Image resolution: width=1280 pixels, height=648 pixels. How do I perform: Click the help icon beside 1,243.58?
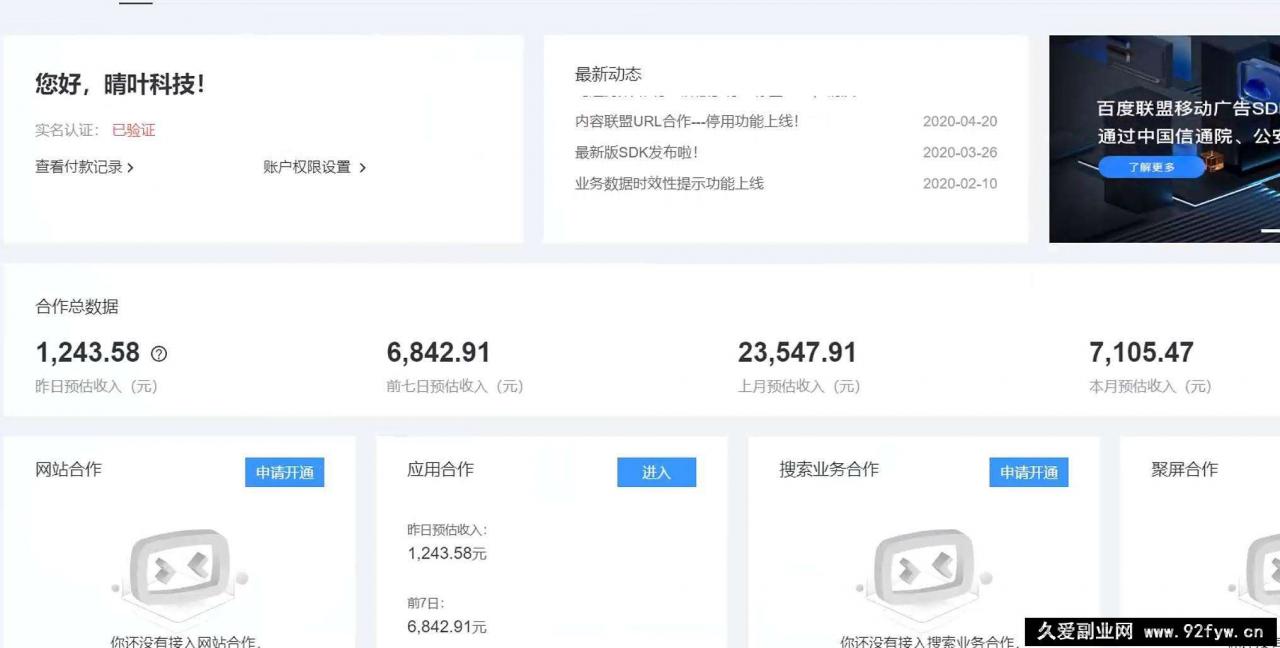[x=158, y=353]
